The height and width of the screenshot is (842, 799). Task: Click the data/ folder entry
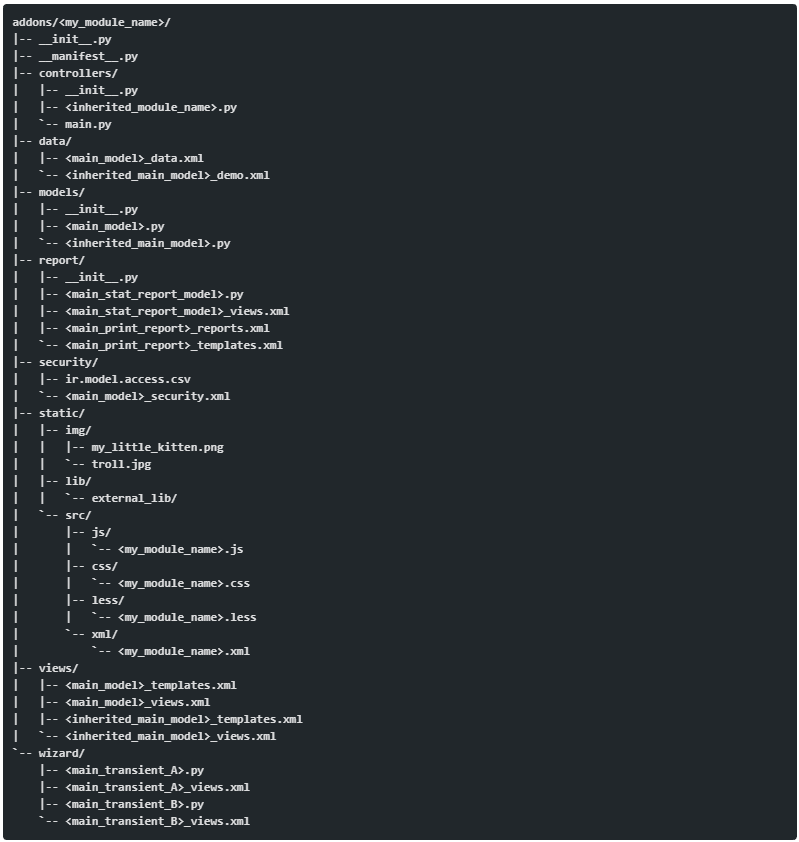pos(55,140)
